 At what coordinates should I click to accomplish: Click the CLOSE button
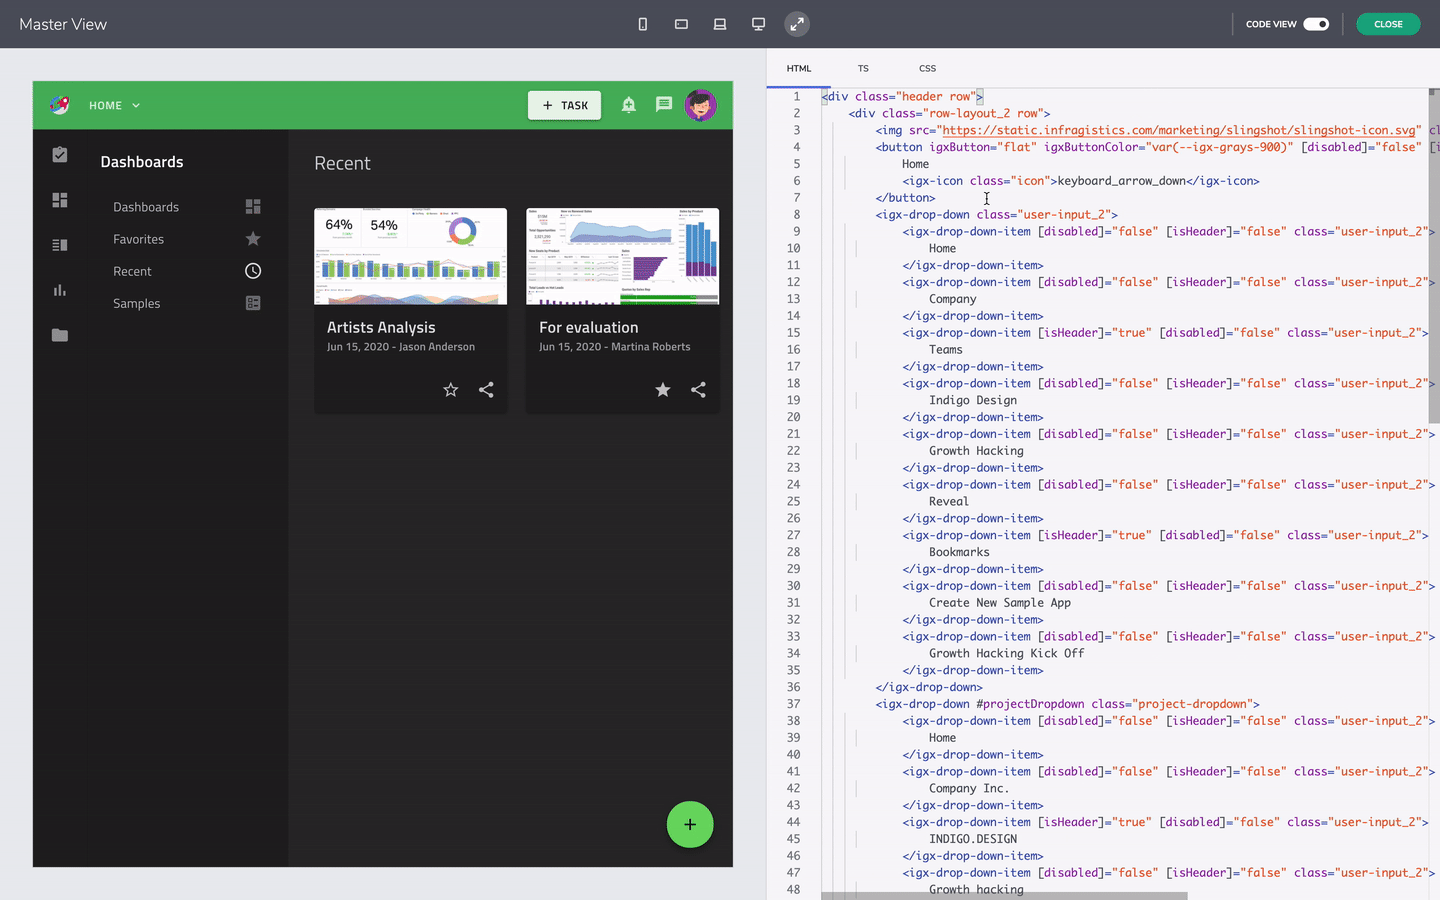(x=1388, y=23)
